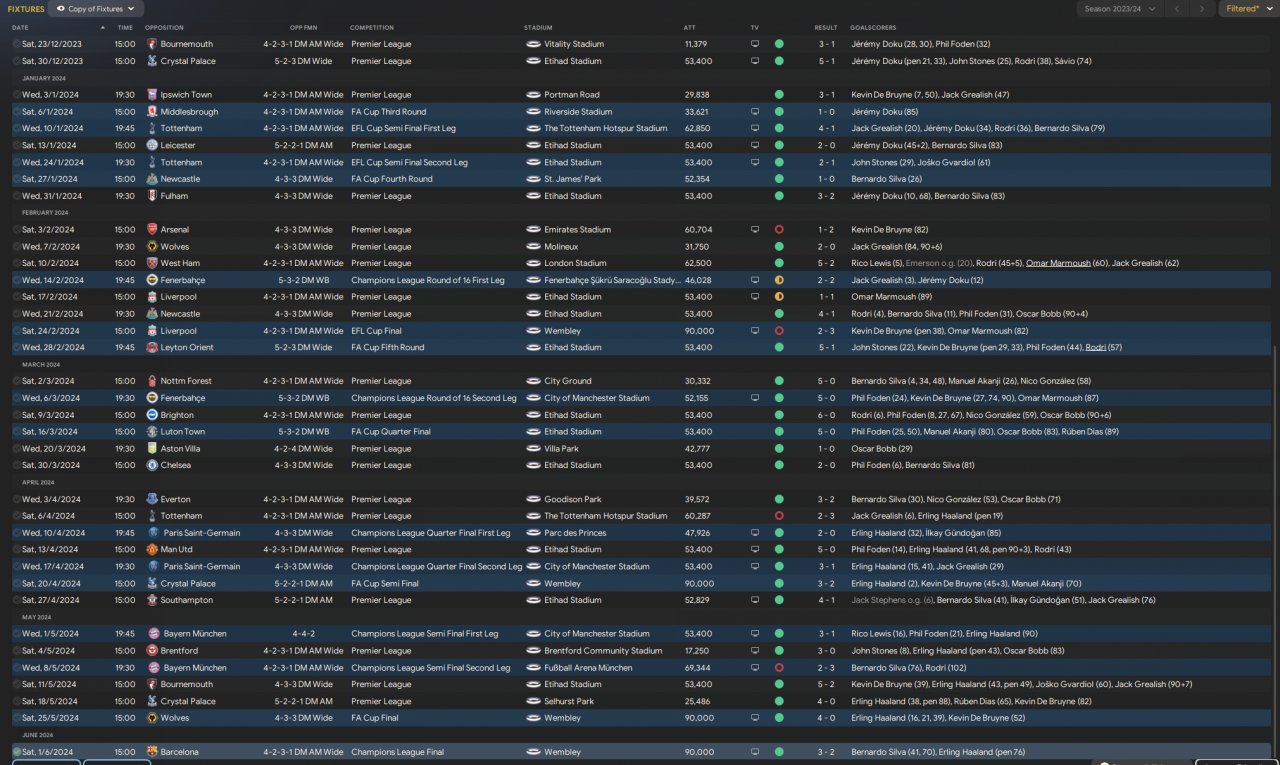Sort fixtures by the RESULT column header
Image resolution: width=1280 pixels, height=765 pixels.
tap(826, 28)
